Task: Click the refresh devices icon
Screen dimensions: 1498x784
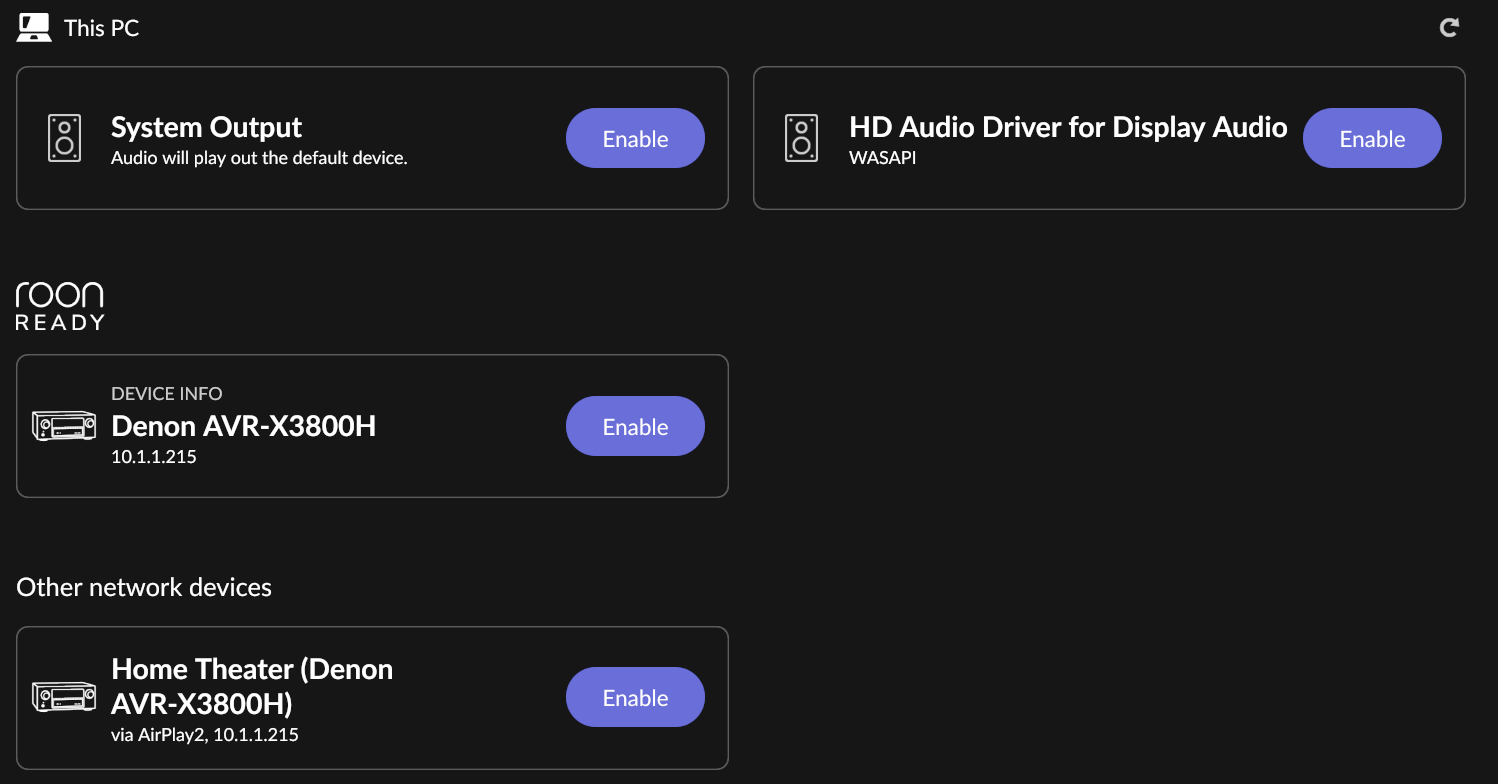Action: point(1448,28)
